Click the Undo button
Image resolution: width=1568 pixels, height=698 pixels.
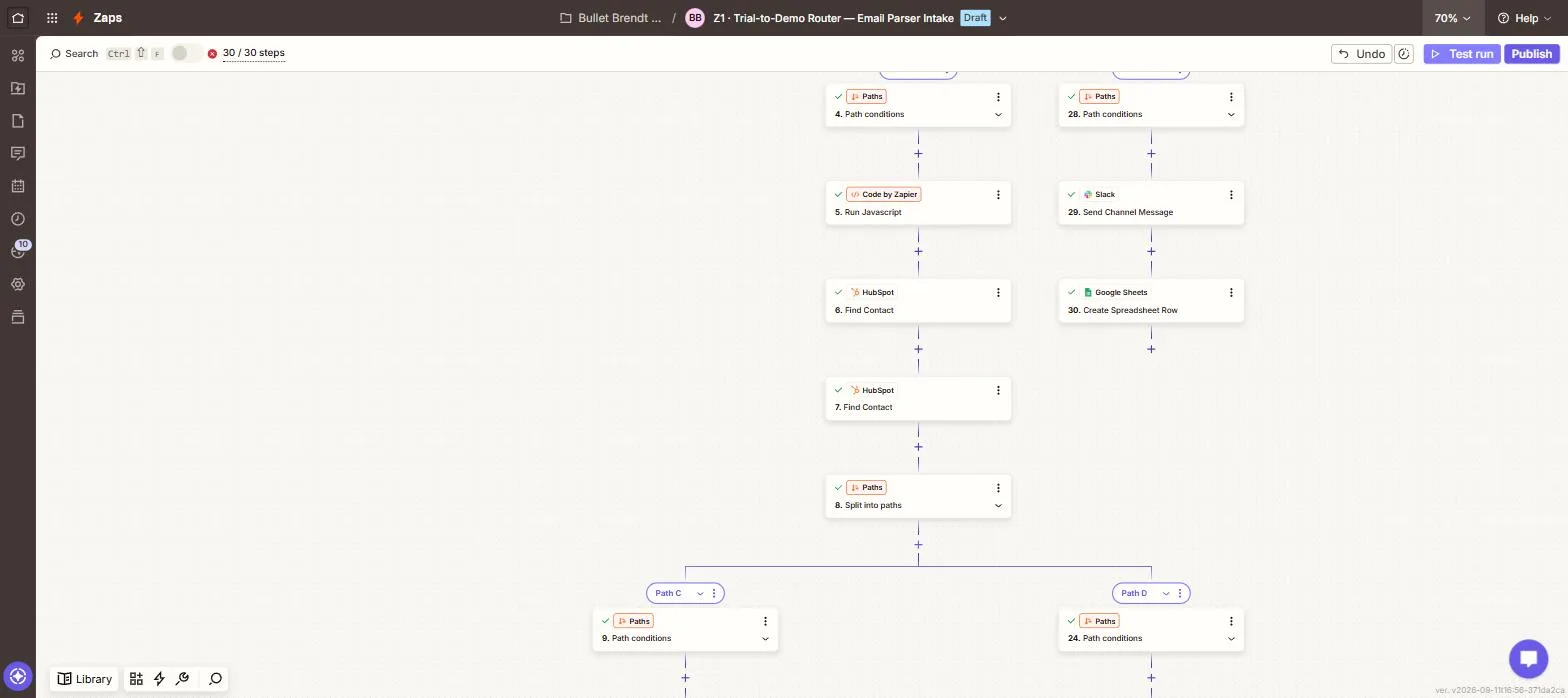(1361, 54)
